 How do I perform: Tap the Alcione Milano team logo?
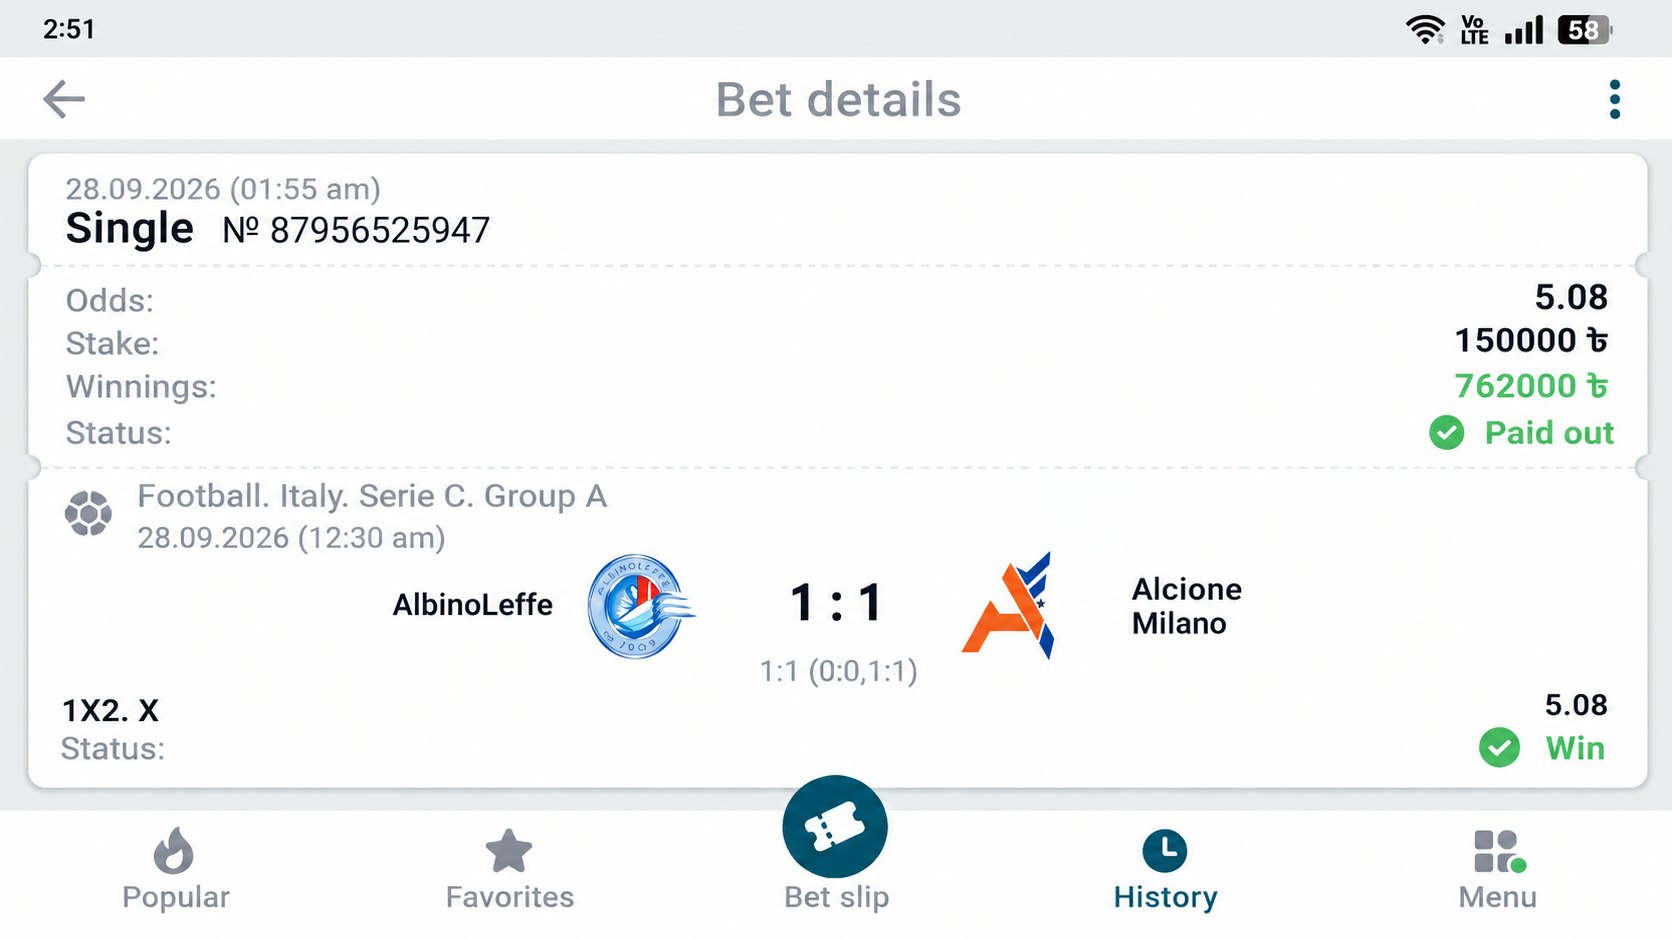(x=1008, y=605)
